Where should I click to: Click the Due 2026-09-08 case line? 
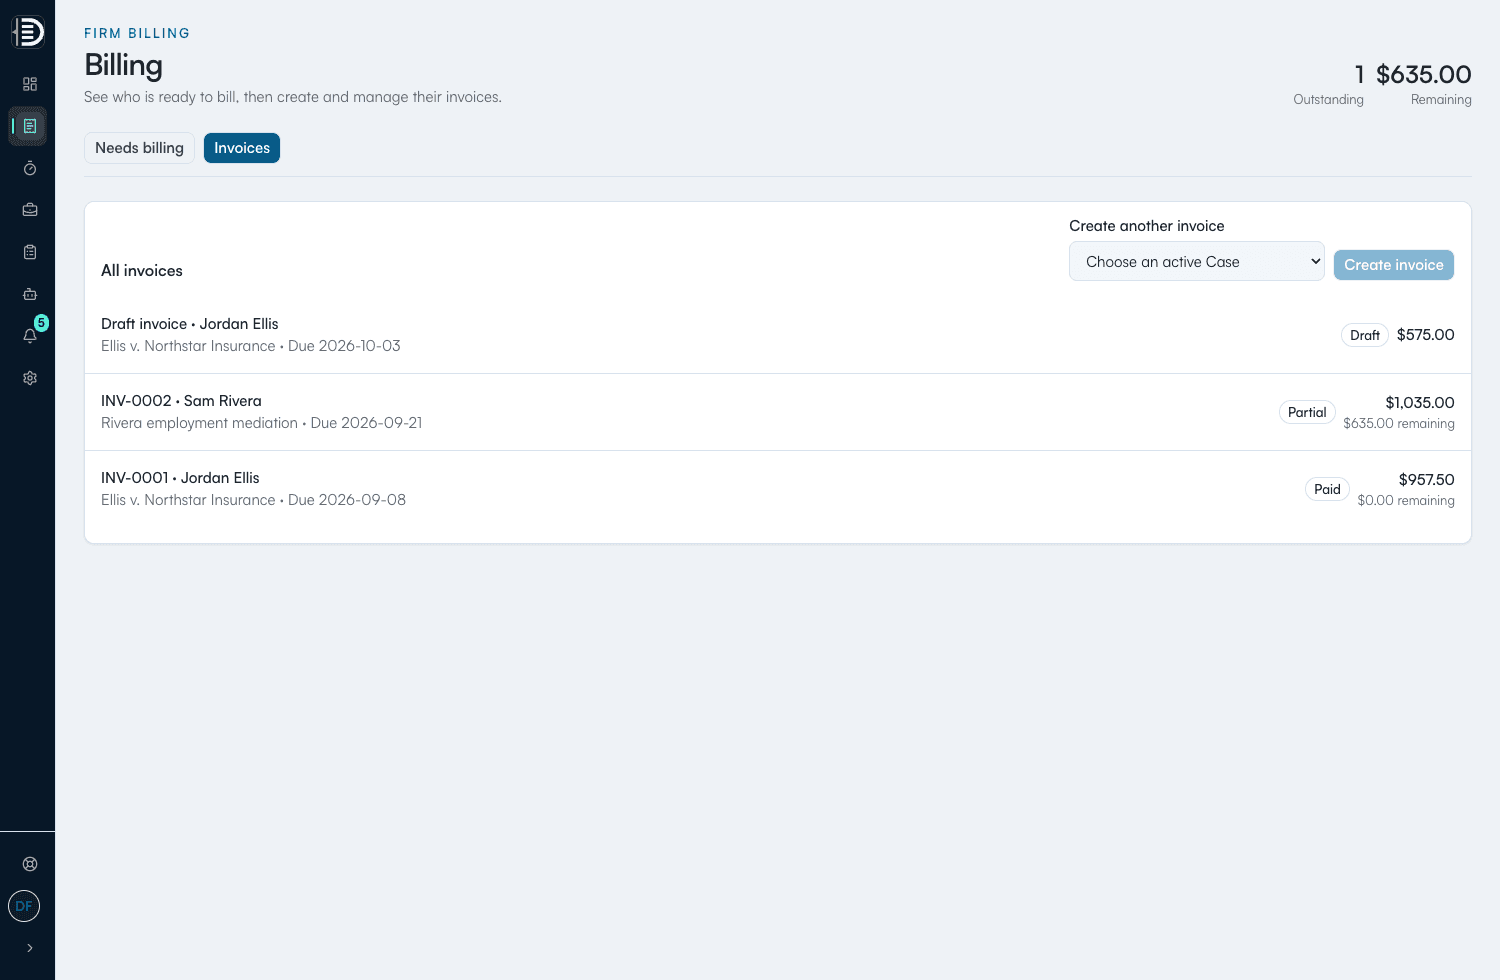[x=254, y=500]
